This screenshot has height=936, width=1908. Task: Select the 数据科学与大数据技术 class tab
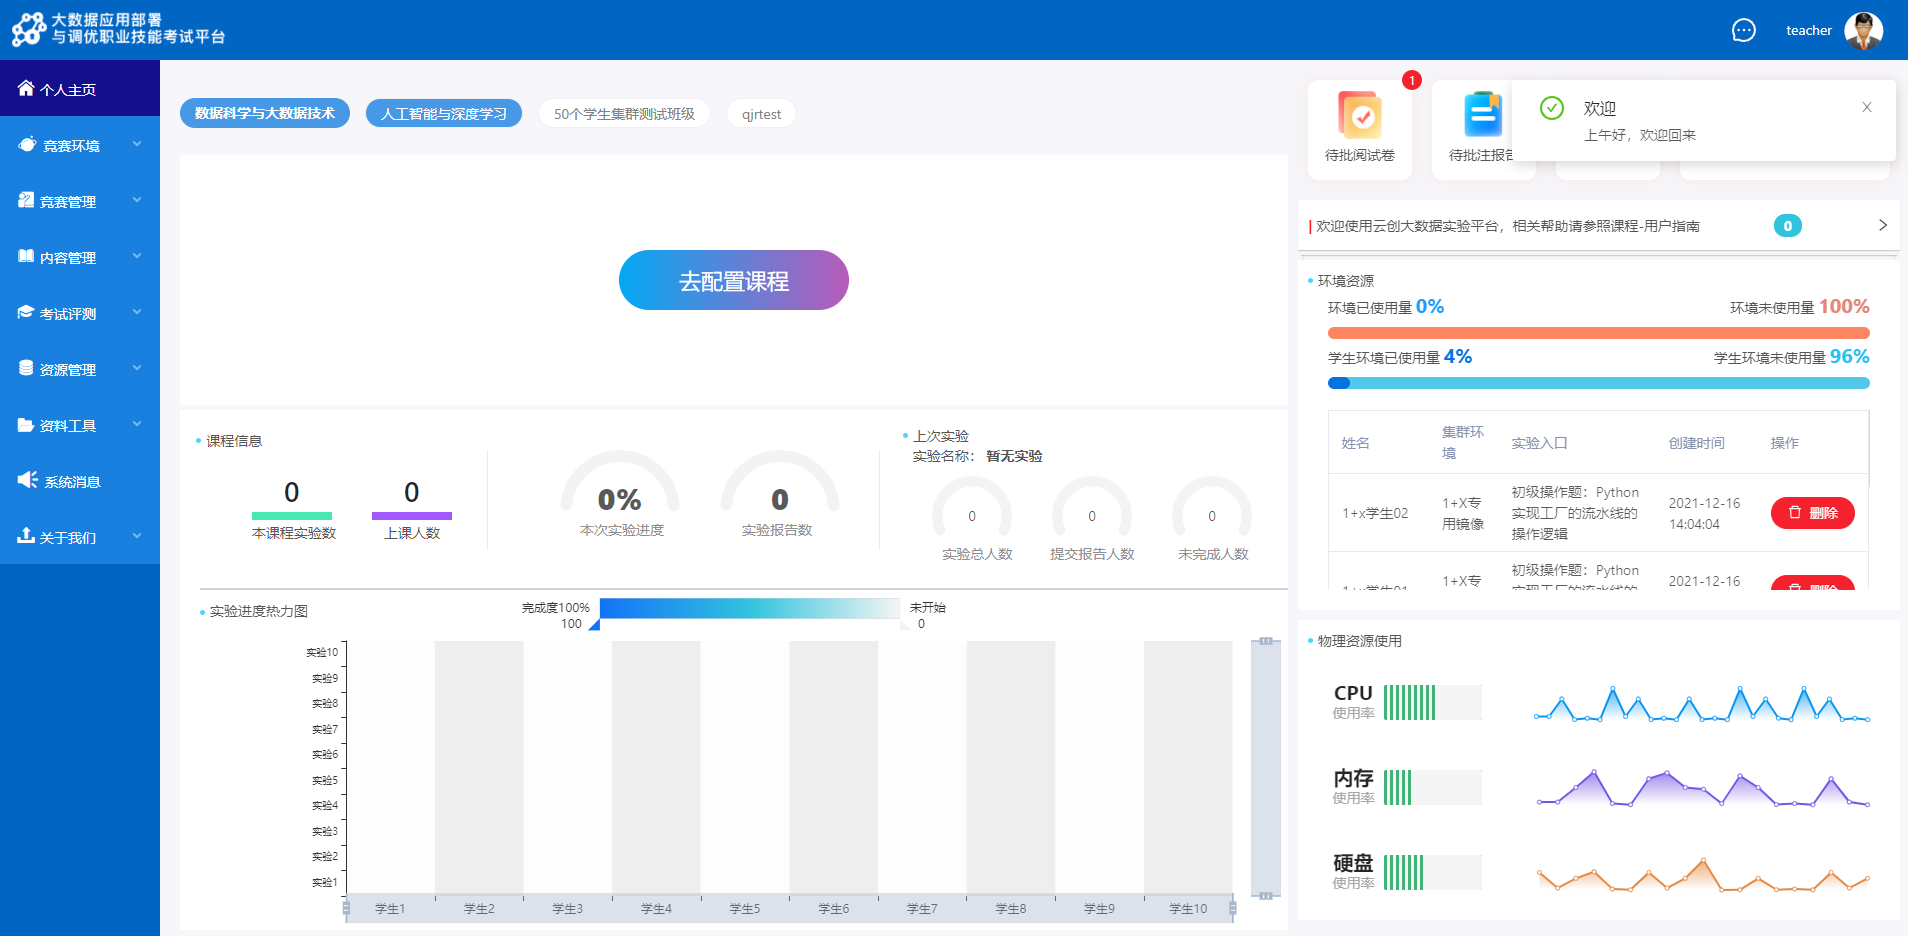(265, 113)
